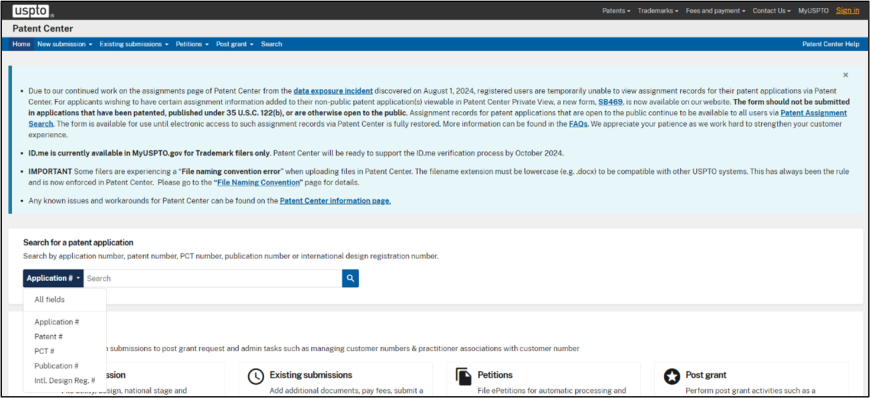
Task: Click the Existing submissions clock icon
Action: pyautogui.click(x=256, y=376)
